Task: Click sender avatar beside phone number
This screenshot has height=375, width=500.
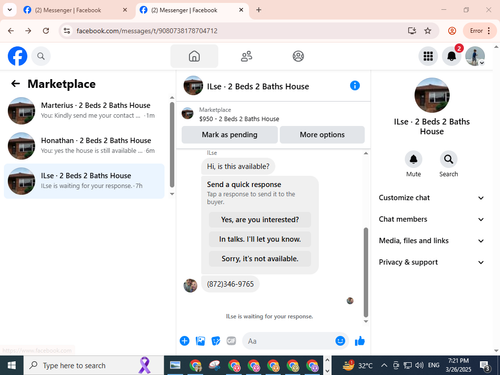Action: tap(190, 286)
